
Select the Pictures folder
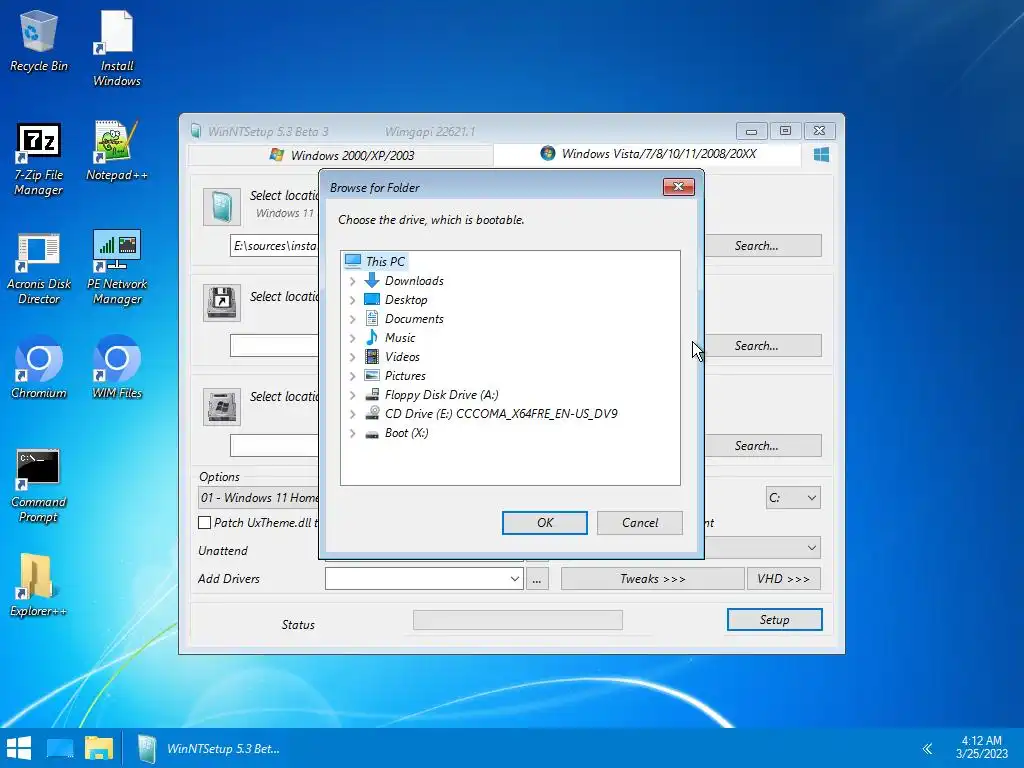pos(405,376)
